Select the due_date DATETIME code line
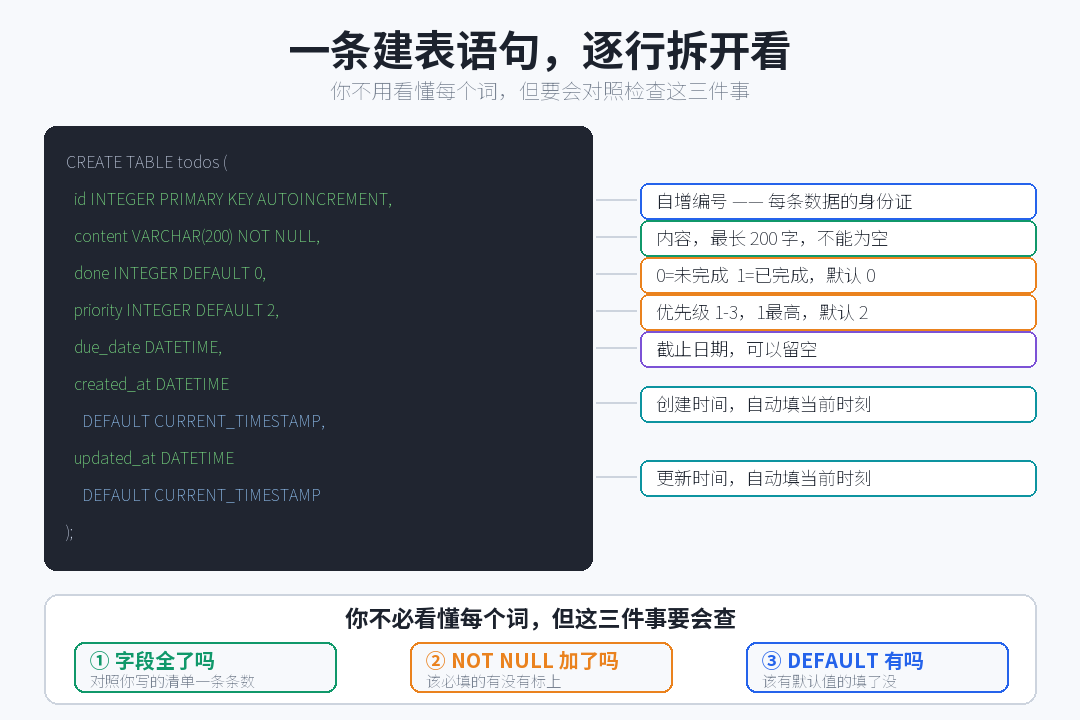The width and height of the screenshot is (1080, 720). pyautogui.click(x=148, y=347)
